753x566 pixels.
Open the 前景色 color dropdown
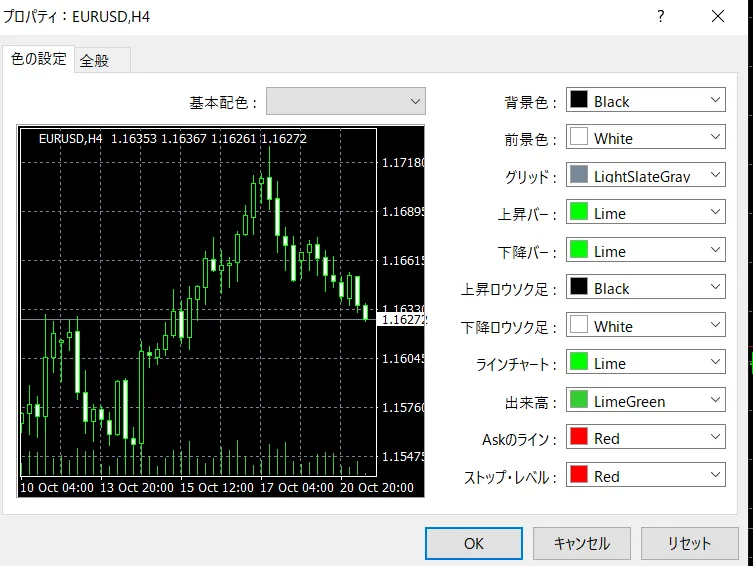pyautogui.click(x=645, y=137)
